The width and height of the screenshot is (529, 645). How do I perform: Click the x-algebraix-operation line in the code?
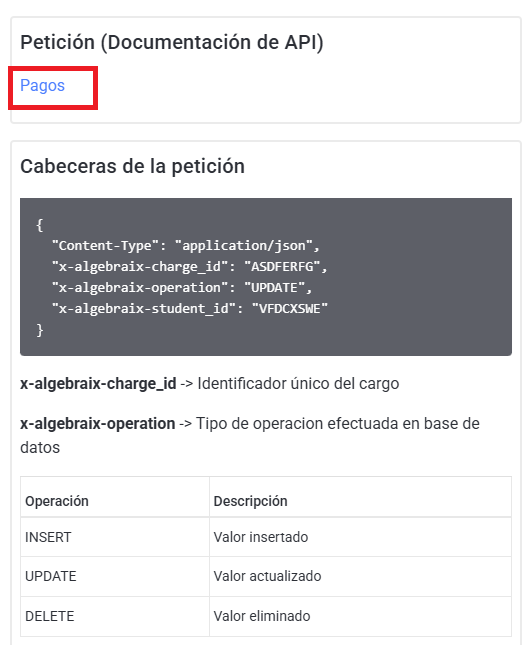click(x=182, y=288)
